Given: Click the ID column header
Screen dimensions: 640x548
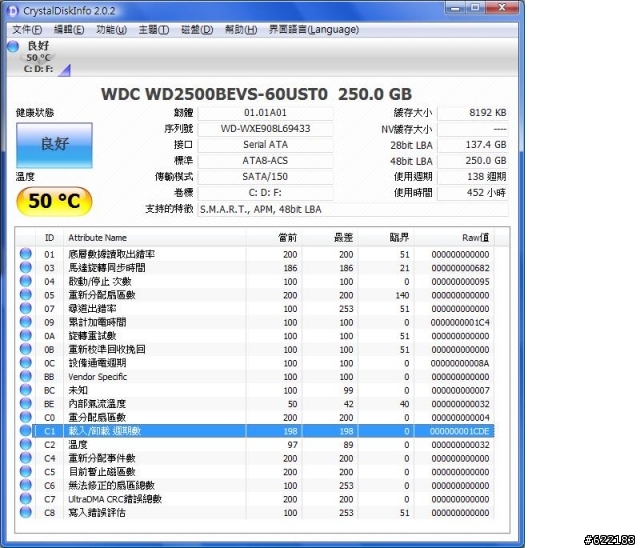Looking at the screenshot, I should point(49,237).
